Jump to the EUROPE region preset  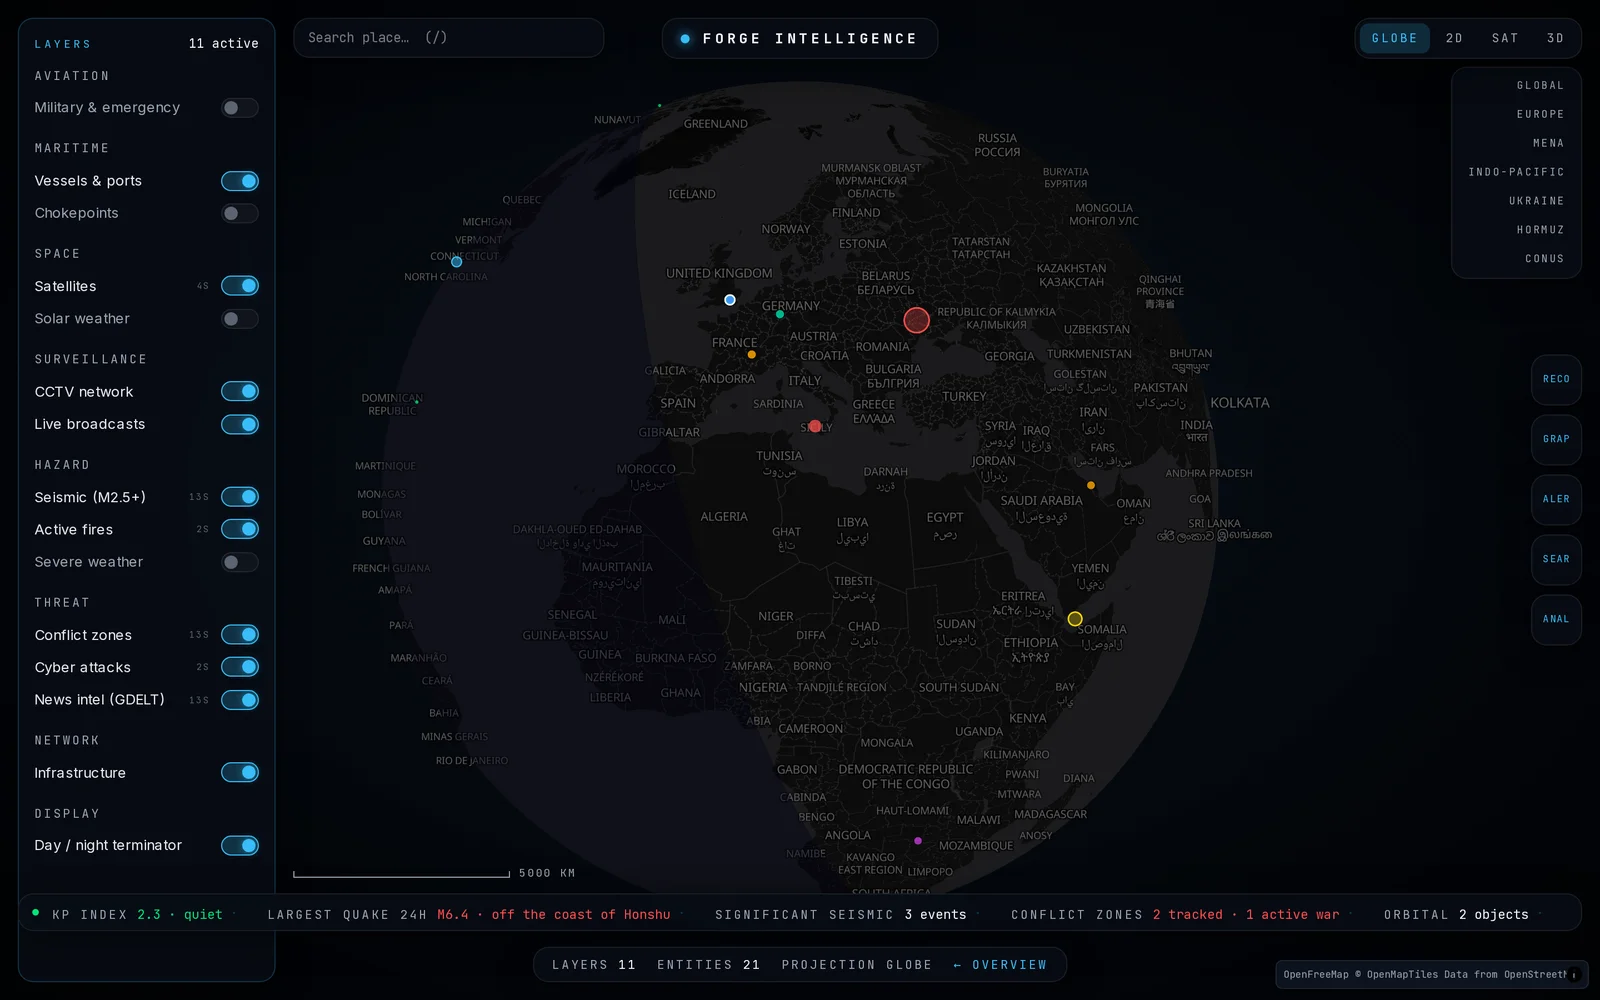[1540, 115]
